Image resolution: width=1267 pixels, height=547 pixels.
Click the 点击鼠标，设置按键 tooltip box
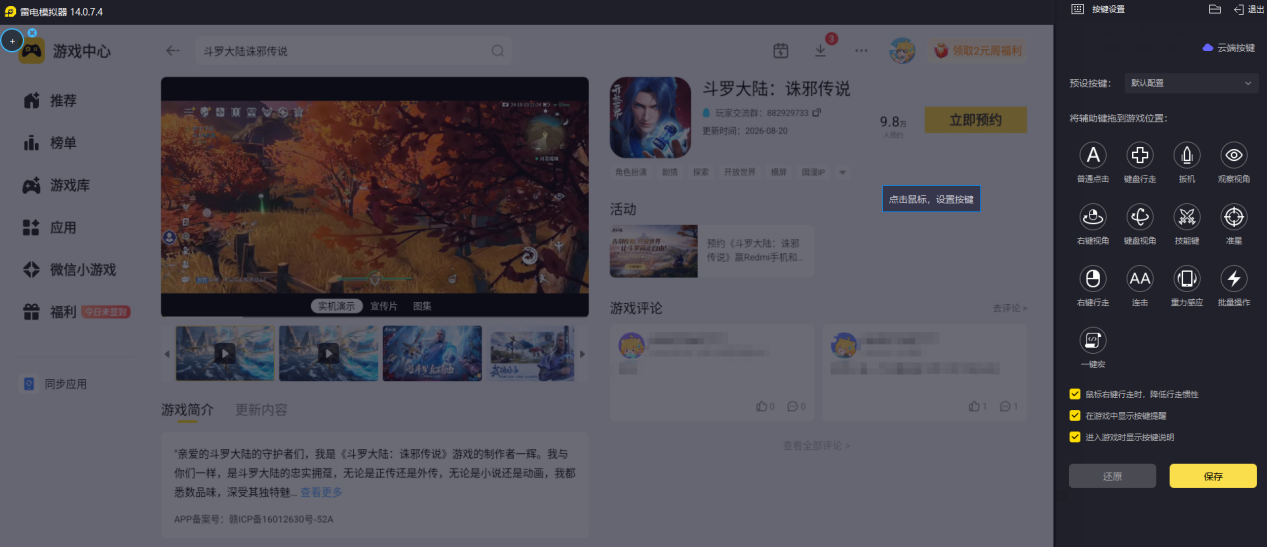[931, 199]
